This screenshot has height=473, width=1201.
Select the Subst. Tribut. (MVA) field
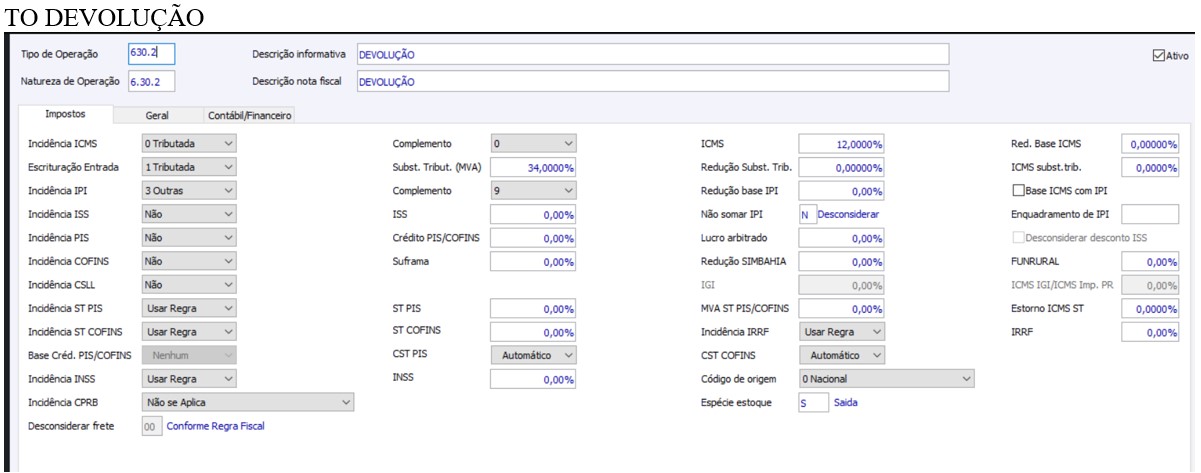pos(534,168)
